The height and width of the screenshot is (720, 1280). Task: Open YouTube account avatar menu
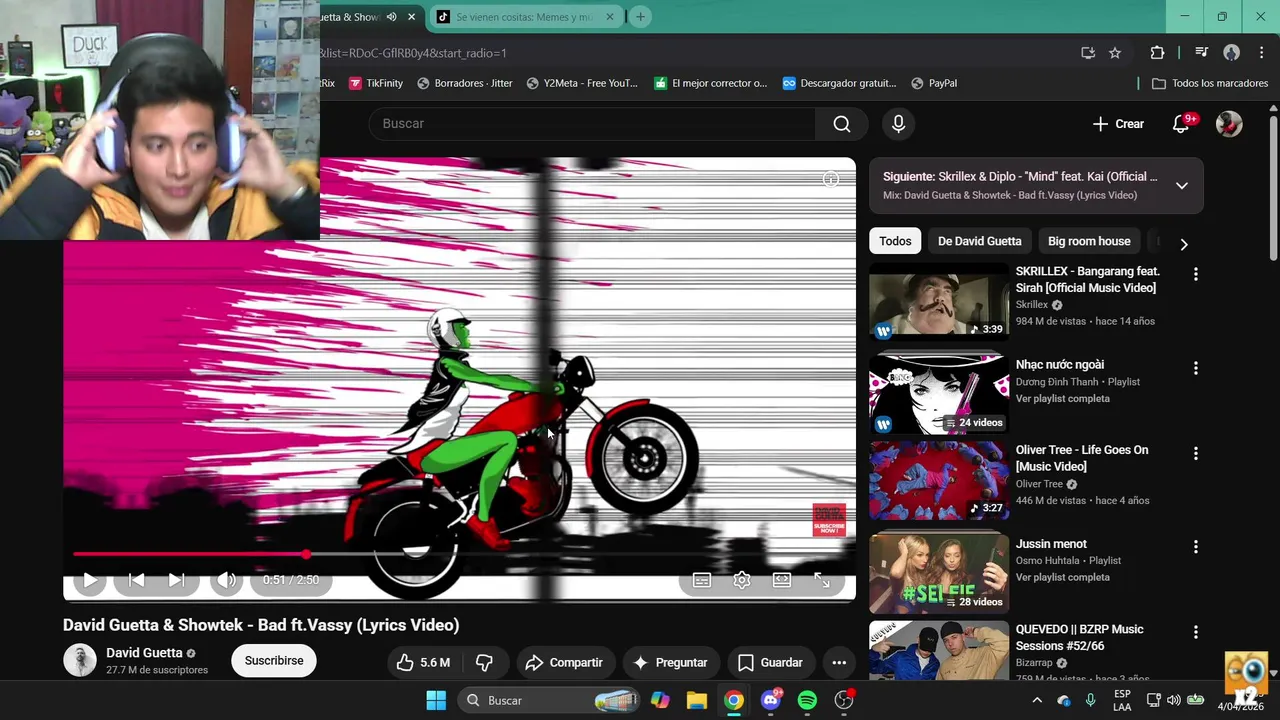pos(1229,124)
